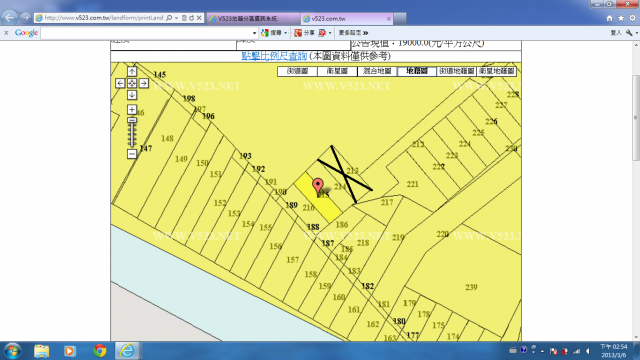Open the Google toolbar search box dropdown
The height and width of the screenshot is (360, 640).
coord(254,33)
